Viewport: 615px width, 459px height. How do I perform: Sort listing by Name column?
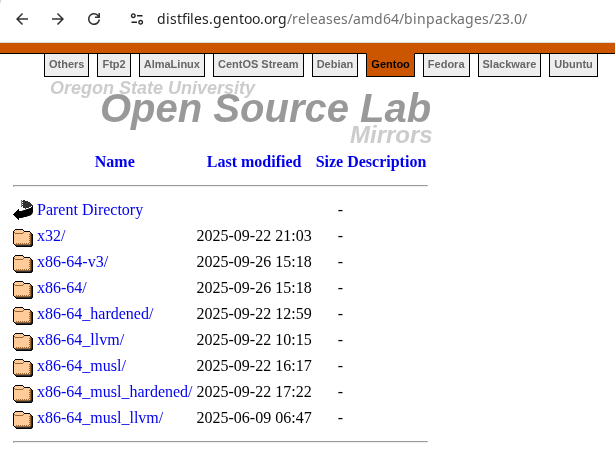pos(115,162)
